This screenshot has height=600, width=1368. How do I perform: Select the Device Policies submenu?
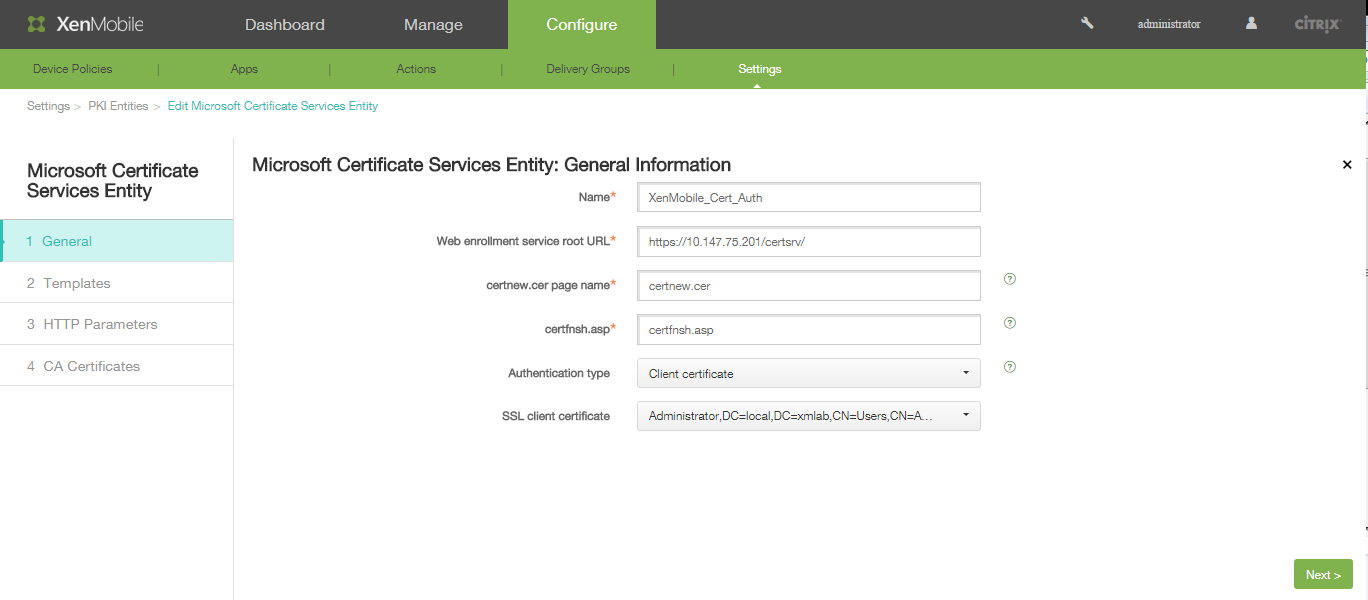coord(72,69)
